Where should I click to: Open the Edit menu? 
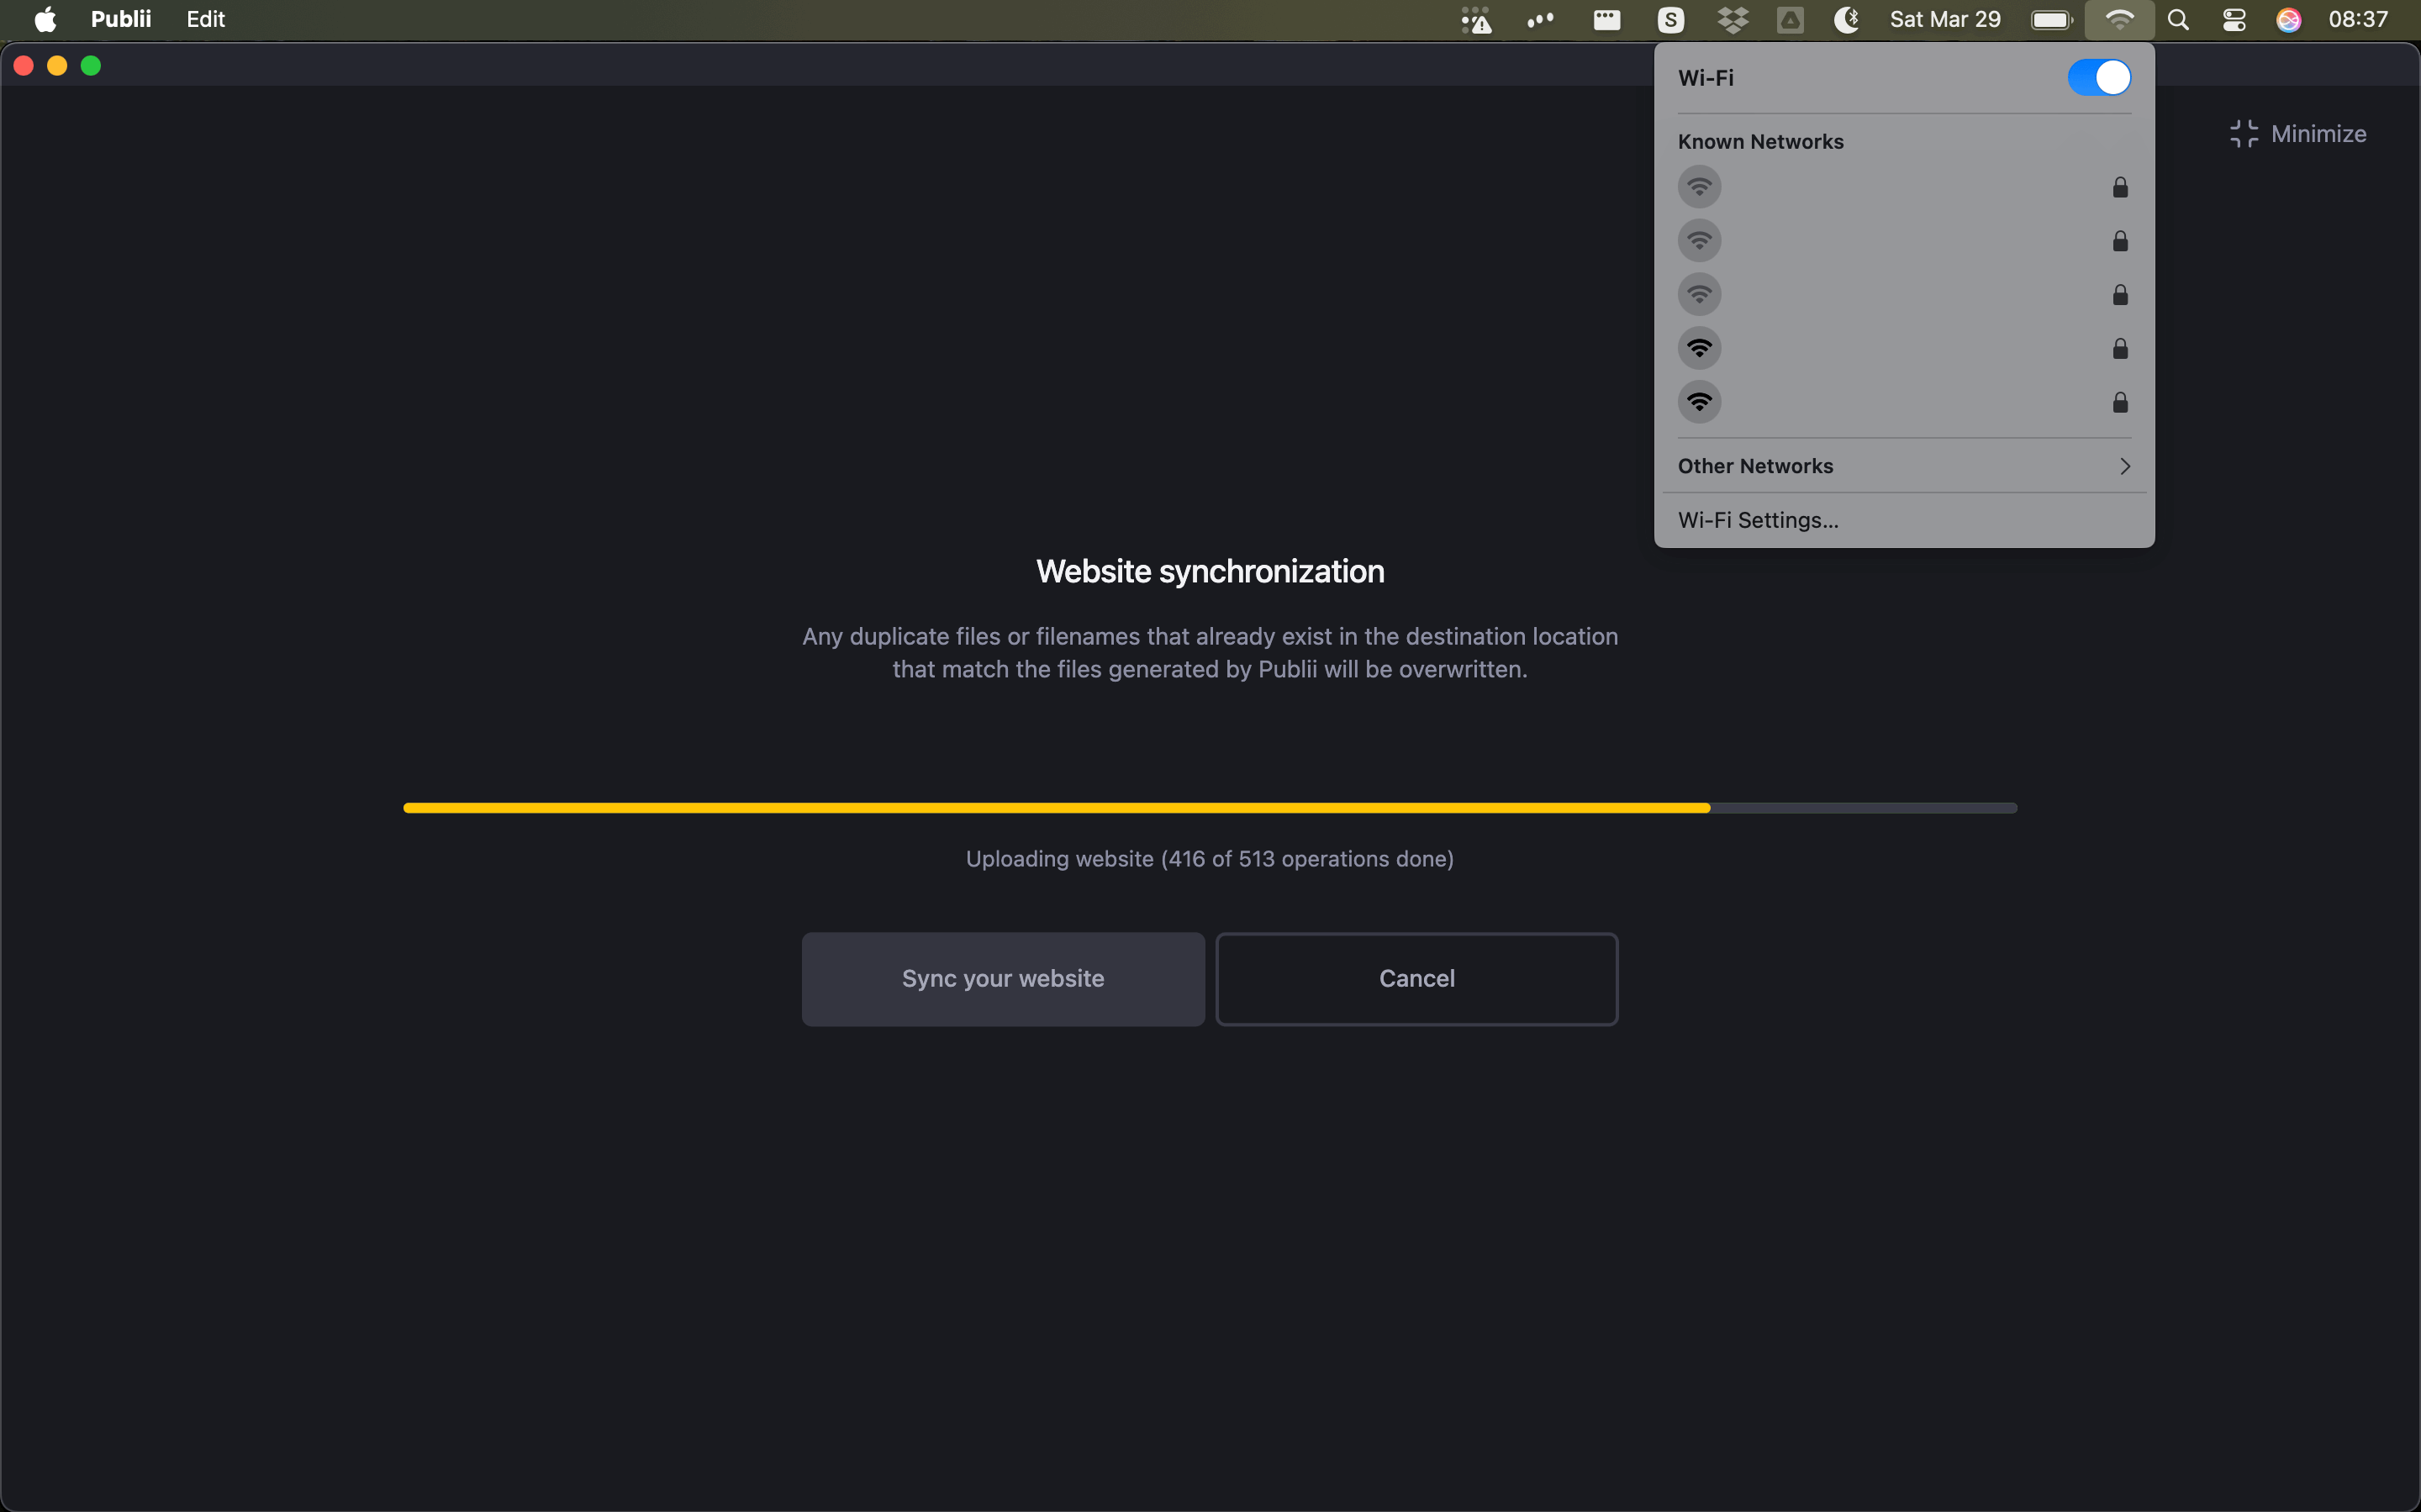(205, 20)
